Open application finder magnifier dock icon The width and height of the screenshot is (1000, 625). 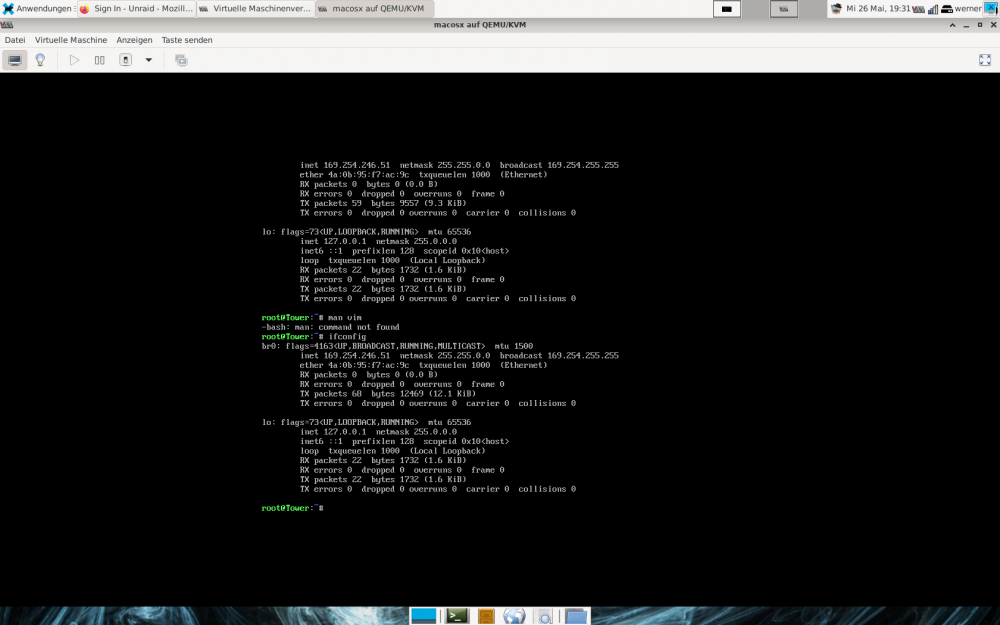(545, 617)
